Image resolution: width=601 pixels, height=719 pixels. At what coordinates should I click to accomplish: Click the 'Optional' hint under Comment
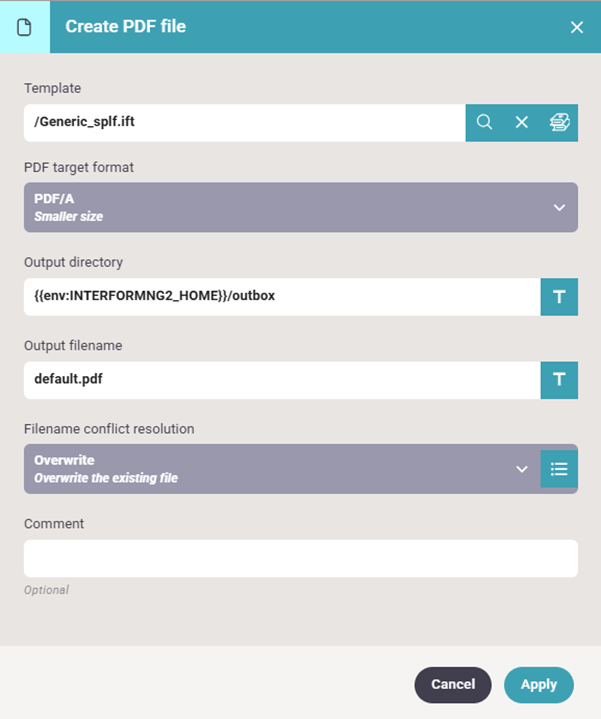pyautogui.click(x=46, y=590)
